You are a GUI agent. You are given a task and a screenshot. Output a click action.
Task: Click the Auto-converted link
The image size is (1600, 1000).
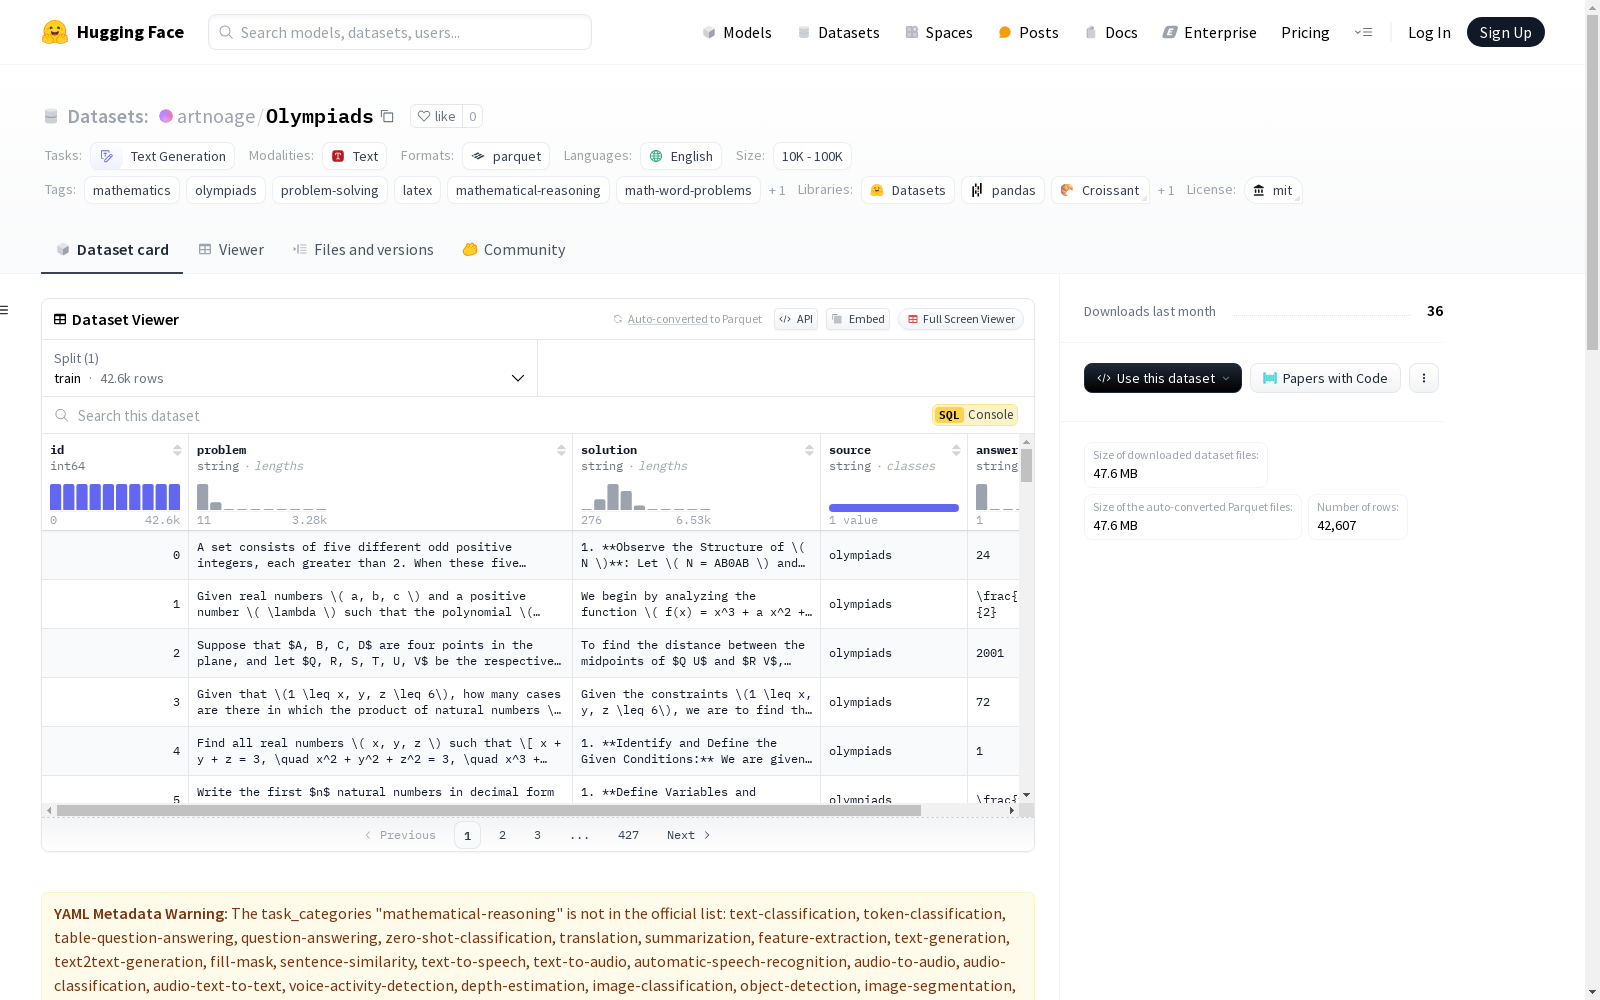(667, 319)
